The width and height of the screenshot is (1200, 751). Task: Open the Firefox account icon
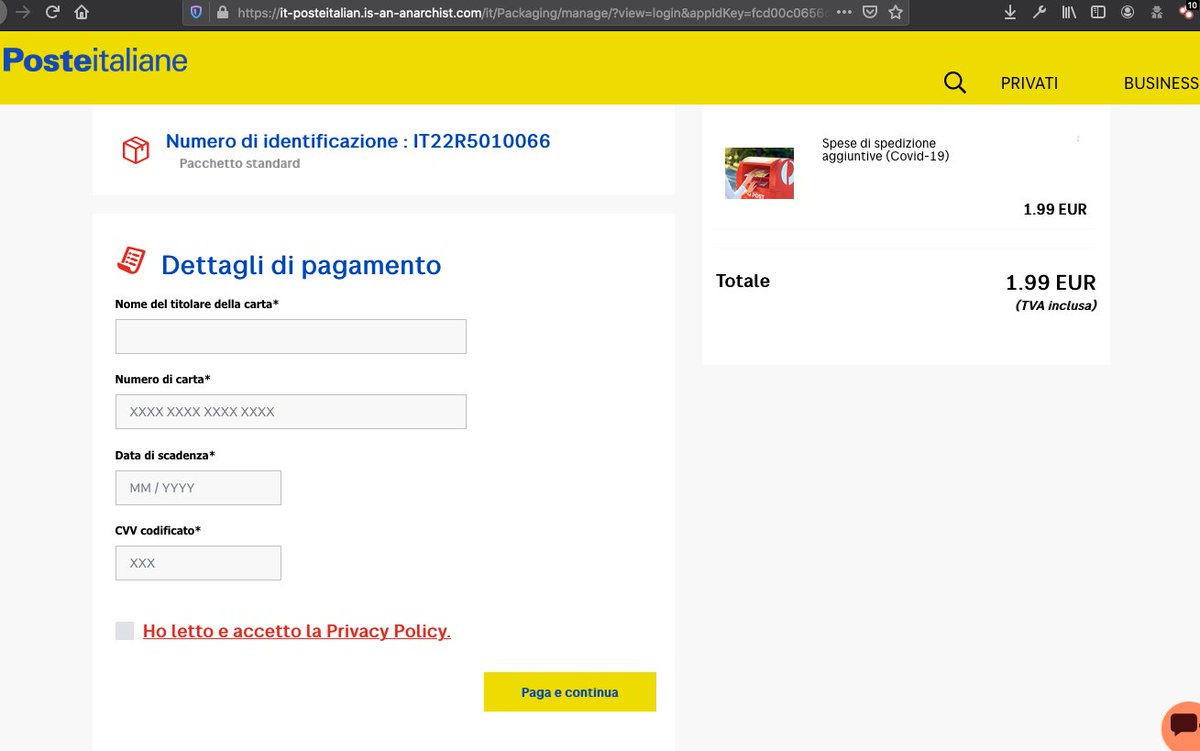pos(1128,12)
